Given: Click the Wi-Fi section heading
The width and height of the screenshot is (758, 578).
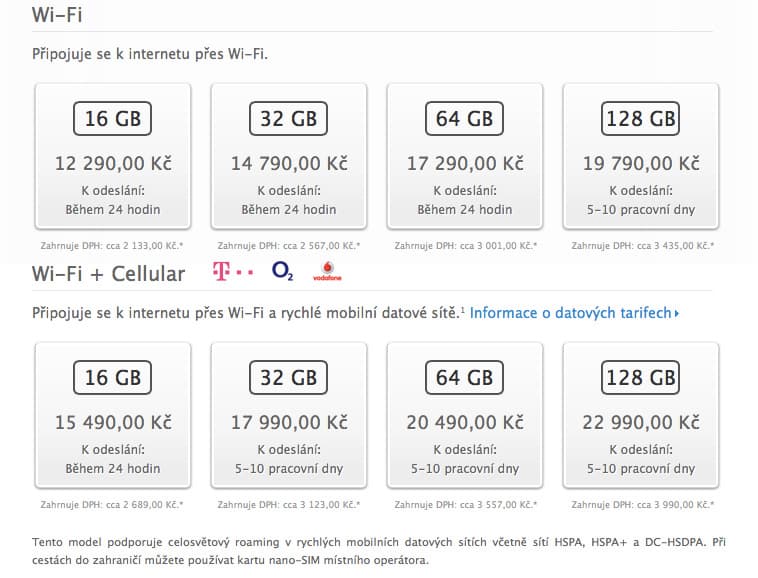Looking at the screenshot, I should [x=57, y=14].
